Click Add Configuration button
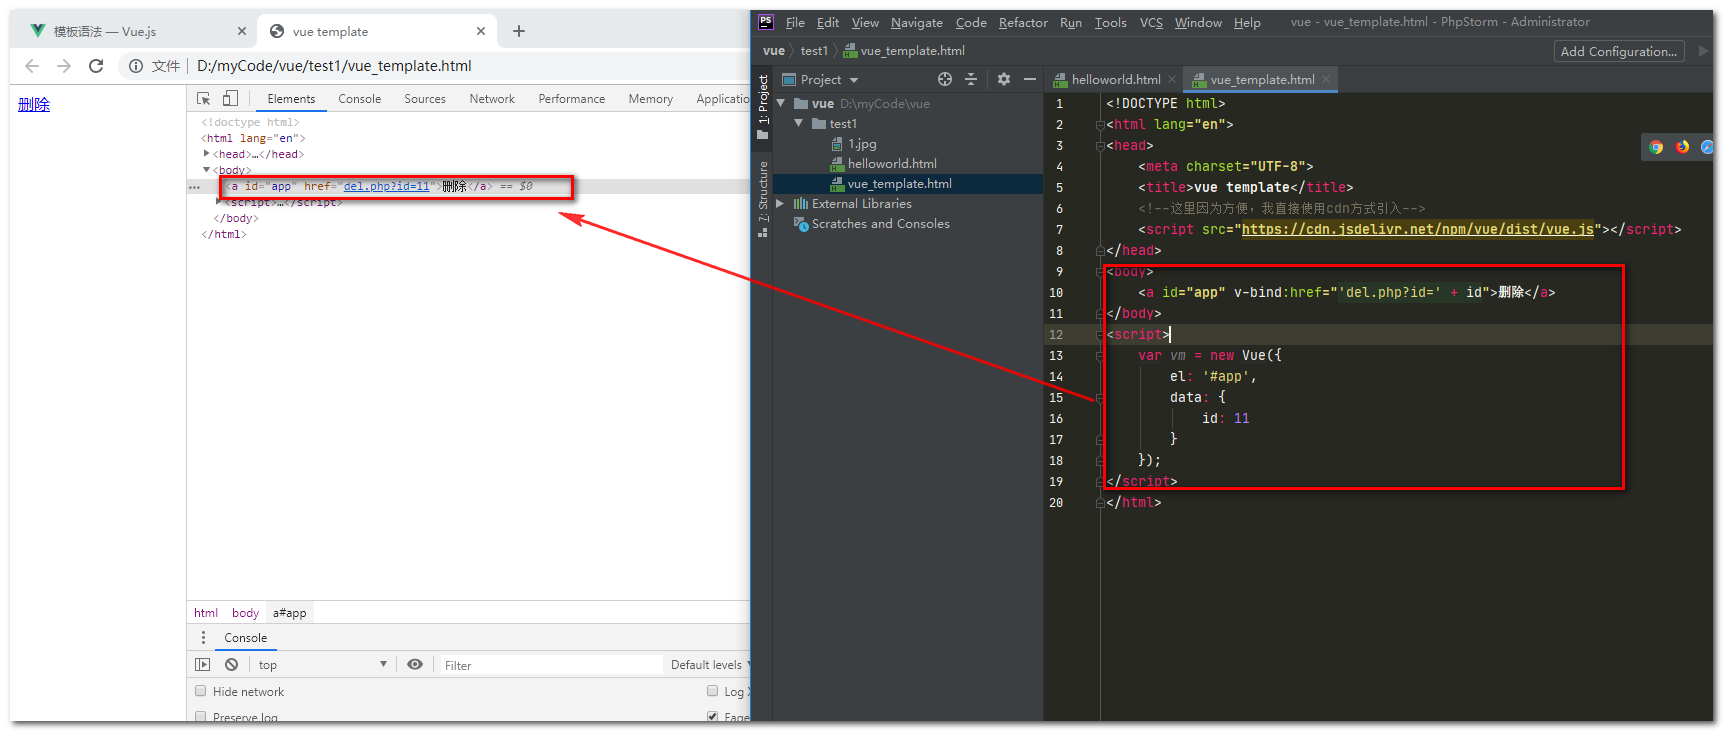This screenshot has width=1724, height=732. coord(1619,51)
